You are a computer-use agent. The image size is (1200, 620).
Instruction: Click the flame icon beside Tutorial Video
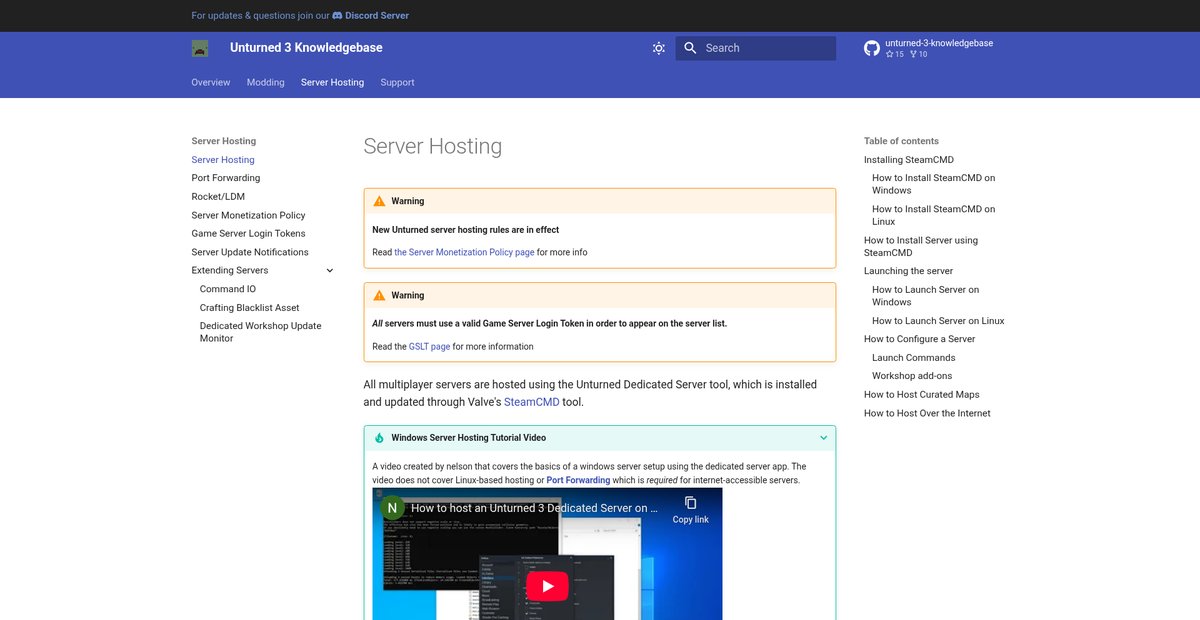point(379,438)
